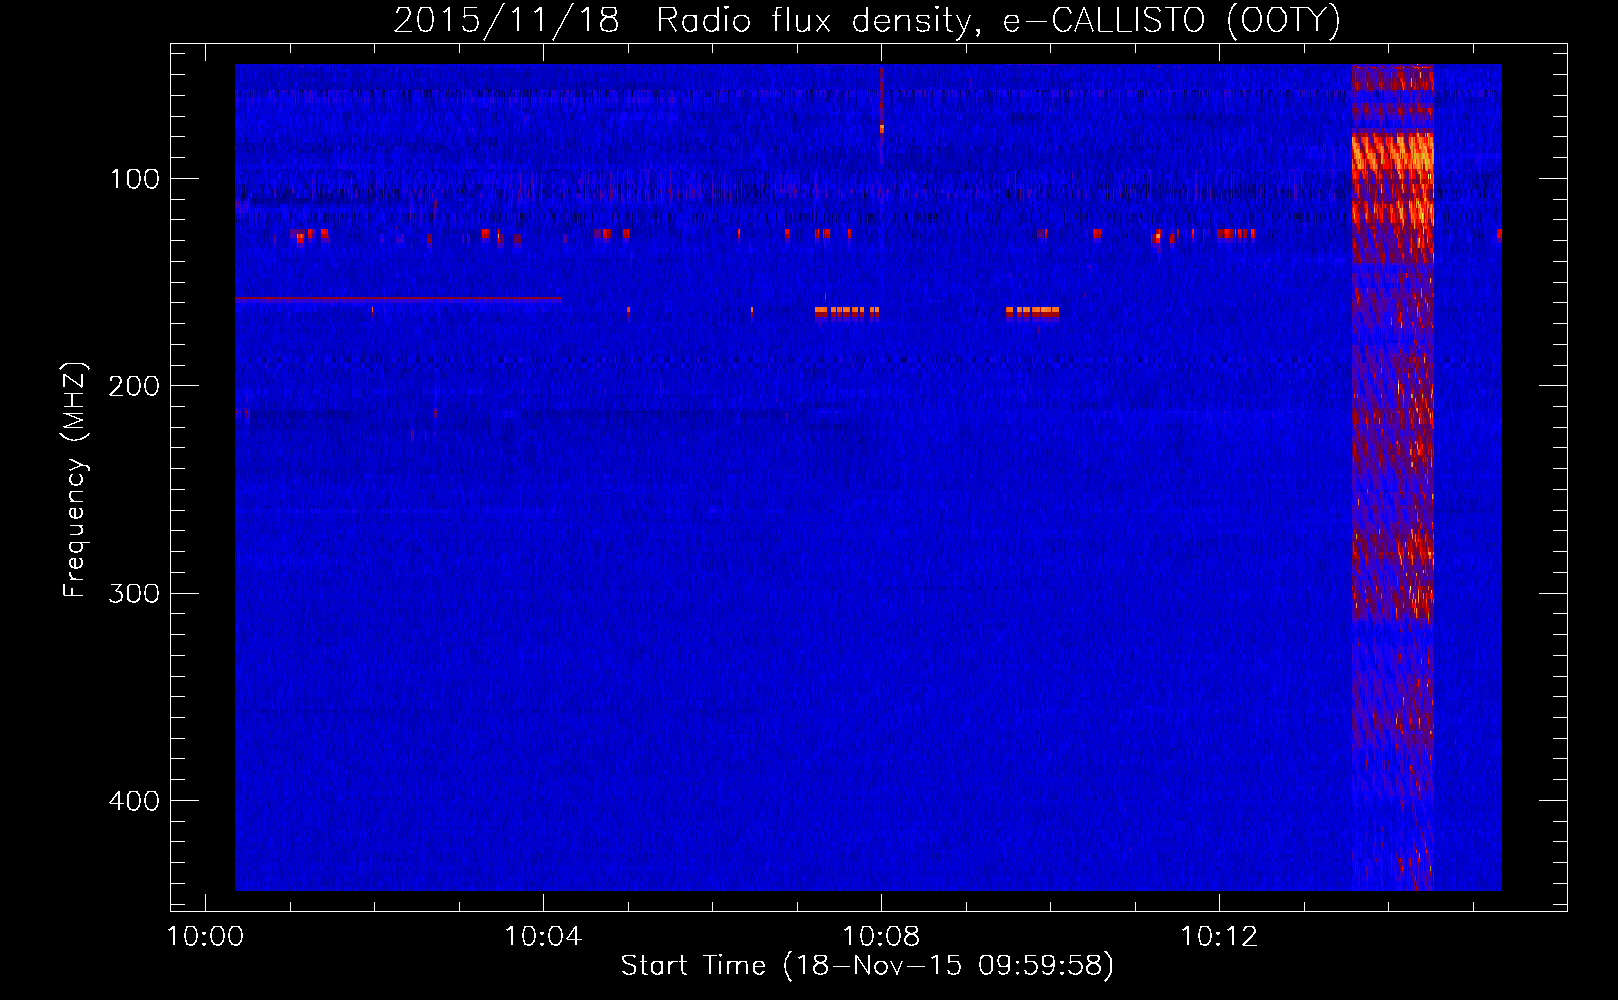
Task: Click the thin vertical spike at 10:08
Action: pyautogui.click(x=881, y=115)
